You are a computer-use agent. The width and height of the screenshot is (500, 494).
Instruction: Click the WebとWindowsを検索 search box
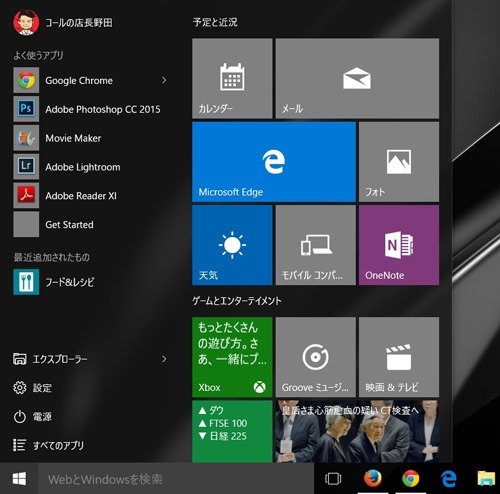176,479
